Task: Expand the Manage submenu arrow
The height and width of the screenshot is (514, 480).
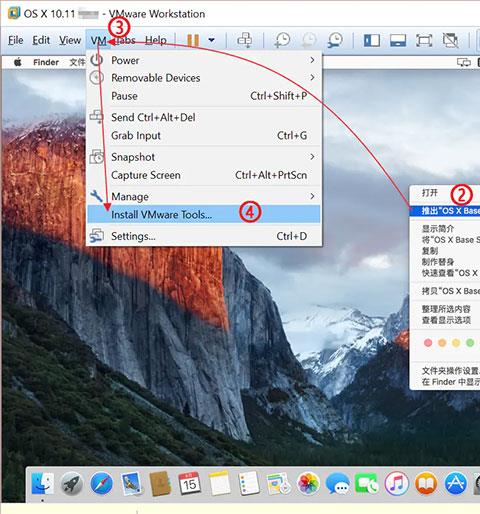Action: (x=312, y=196)
